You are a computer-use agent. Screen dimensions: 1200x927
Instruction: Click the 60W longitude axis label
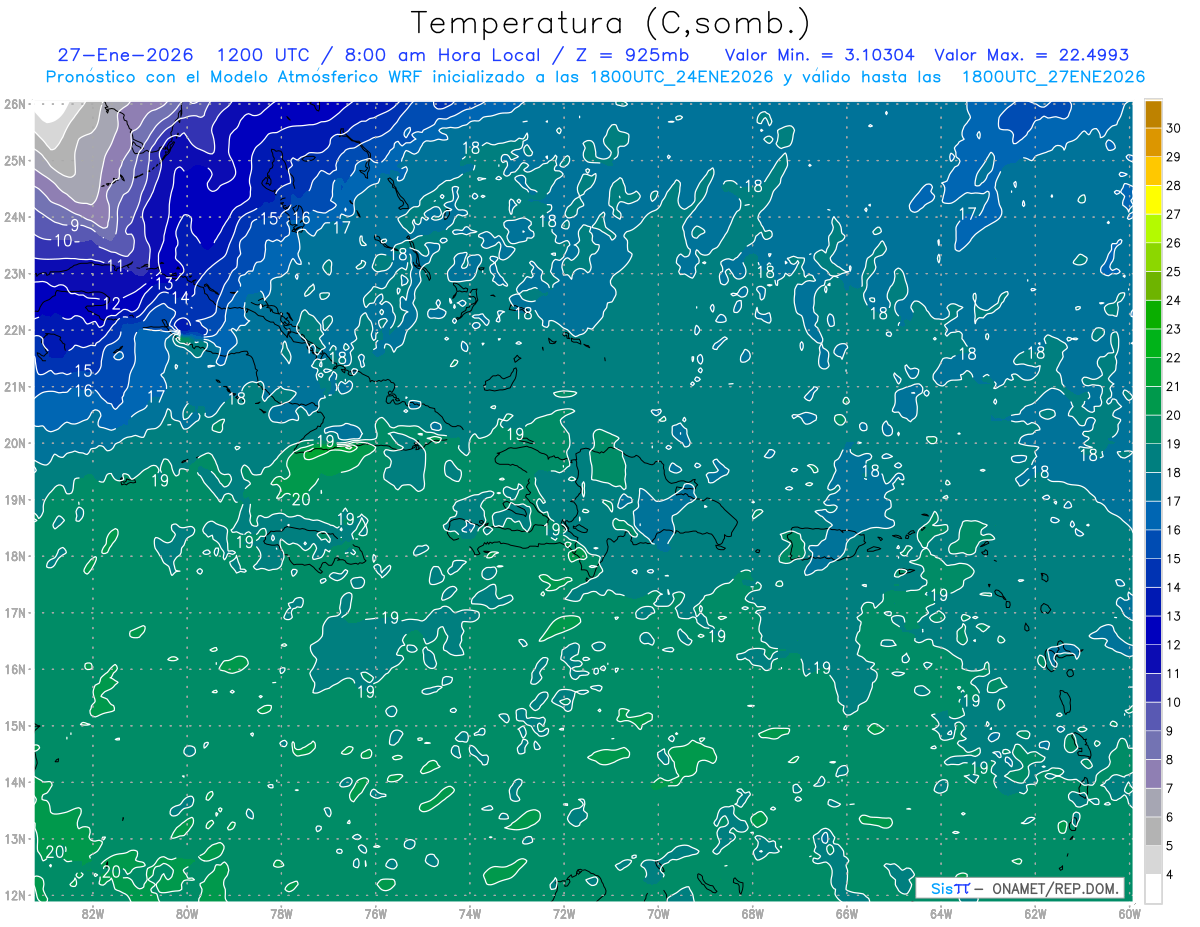click(1129, 913)
